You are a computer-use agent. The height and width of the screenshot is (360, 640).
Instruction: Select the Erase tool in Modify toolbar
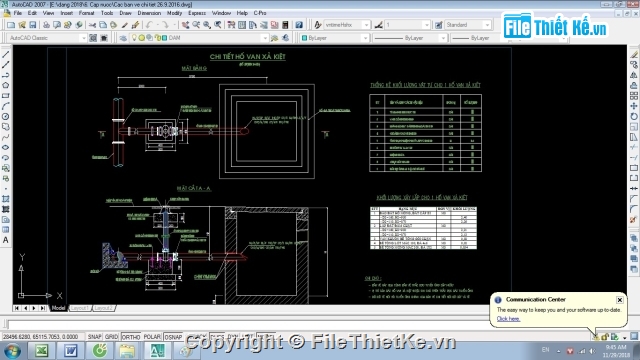click(x=634, y=54)
